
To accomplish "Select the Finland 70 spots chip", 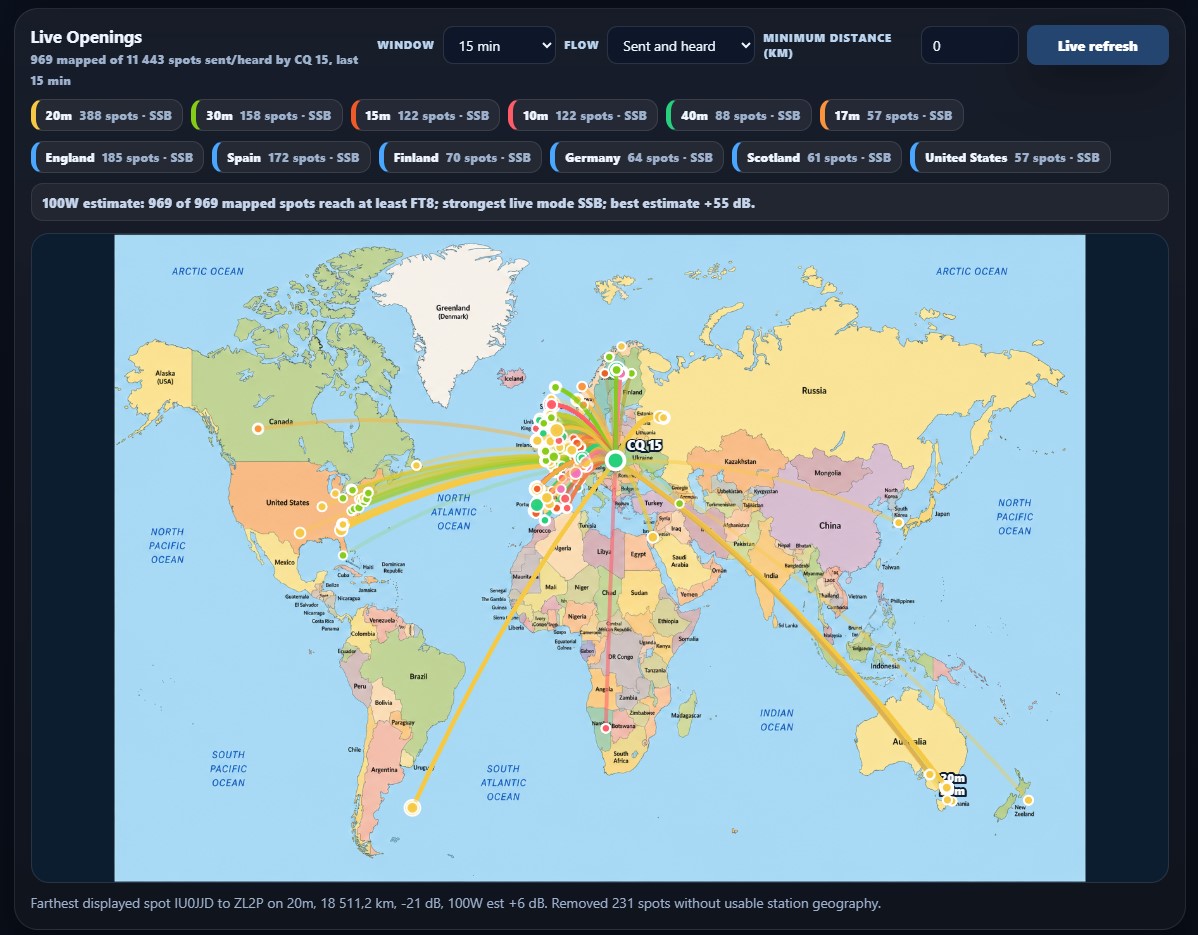I will pyautogui.click(x=461, y=157).
